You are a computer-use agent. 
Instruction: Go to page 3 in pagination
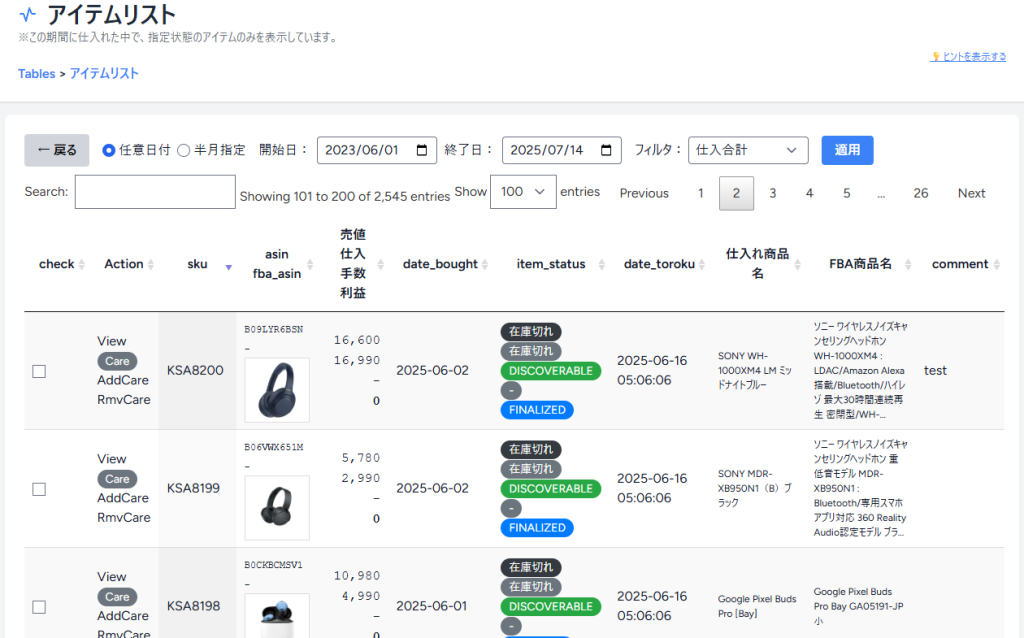772,193
